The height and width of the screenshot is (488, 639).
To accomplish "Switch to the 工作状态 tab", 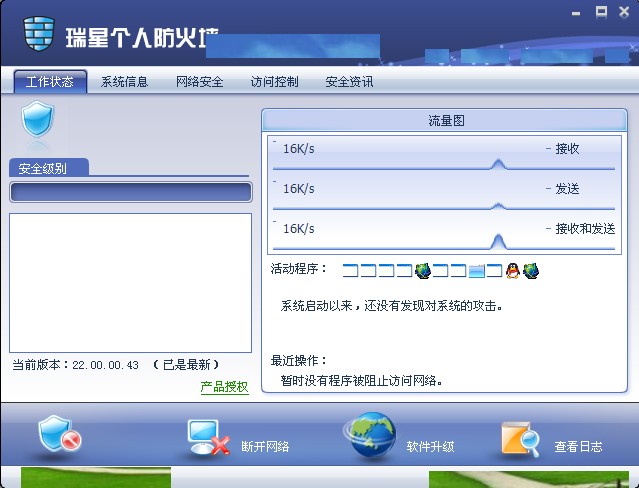I will 50,82.
